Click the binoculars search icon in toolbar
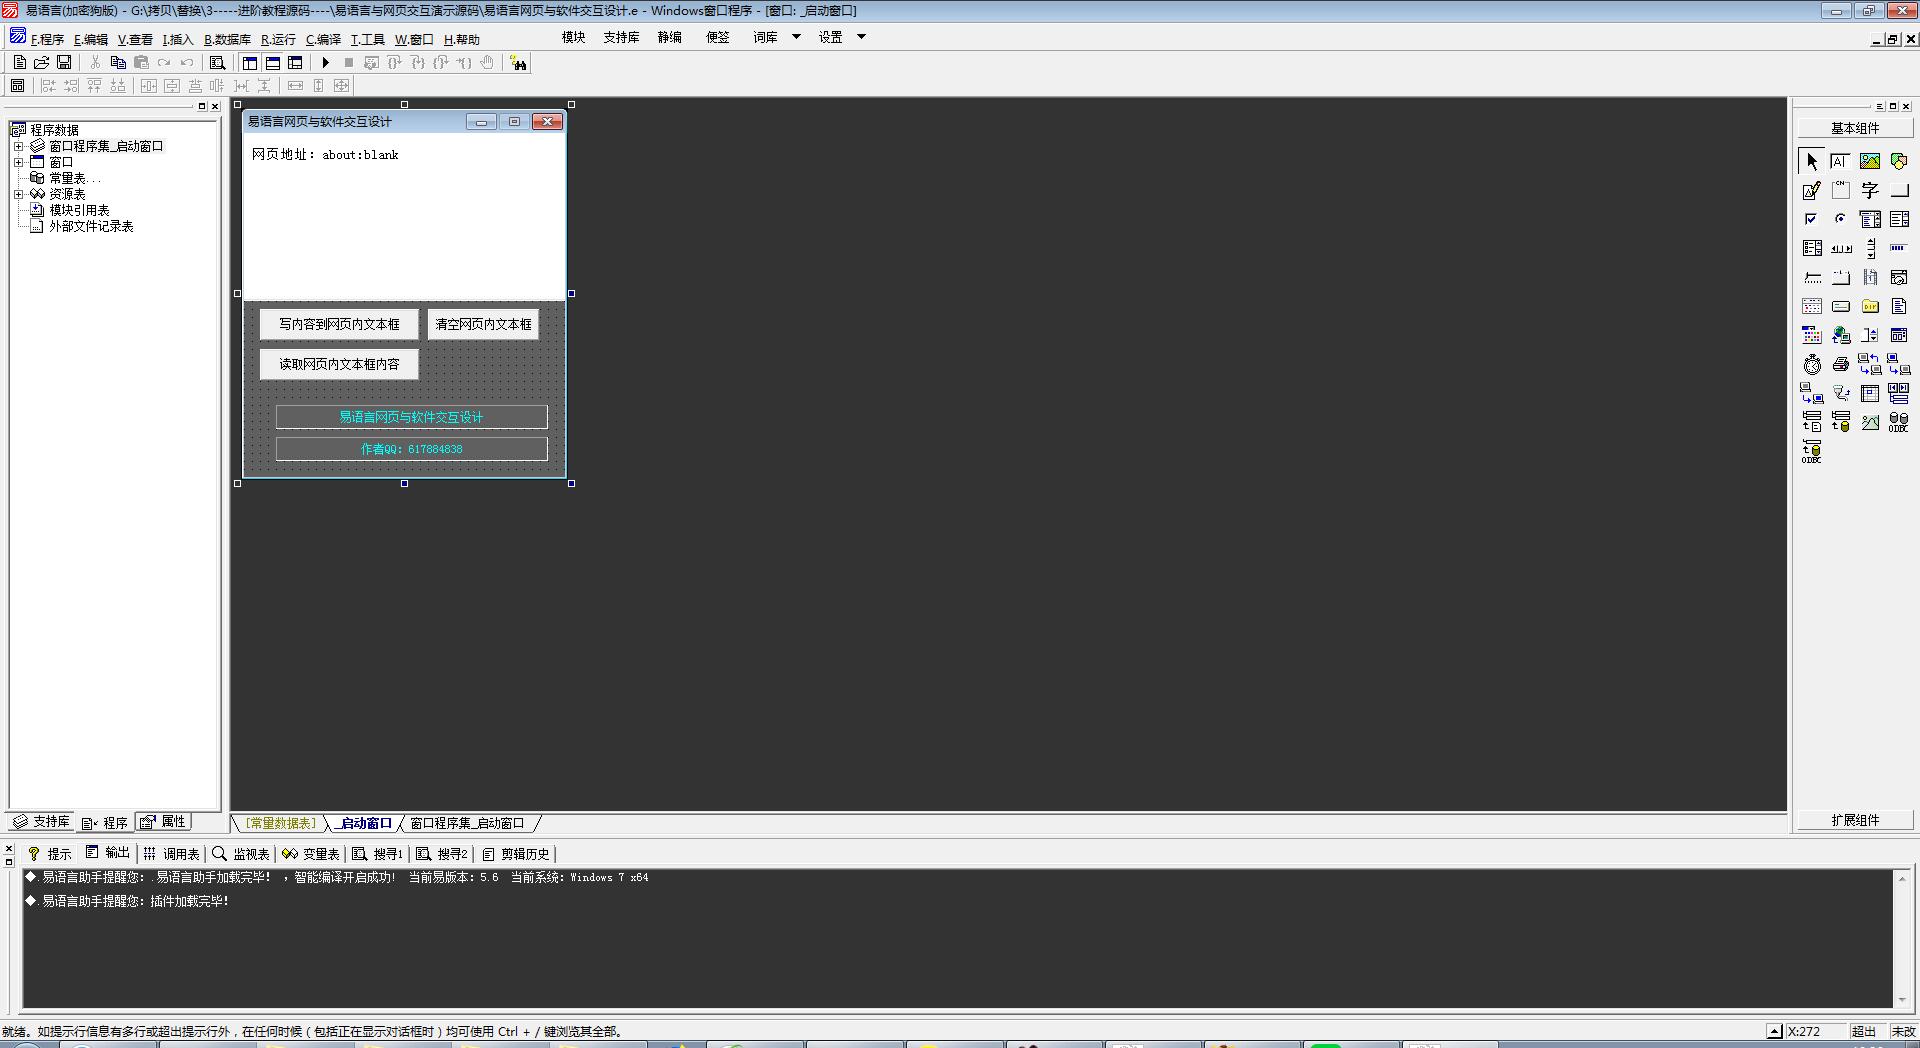 518,63
